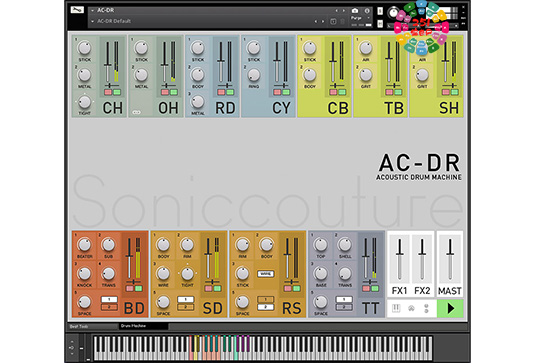Open the mixer page icon
The width and height of the screenshot is (535, 363).
(x=396, y=308)
